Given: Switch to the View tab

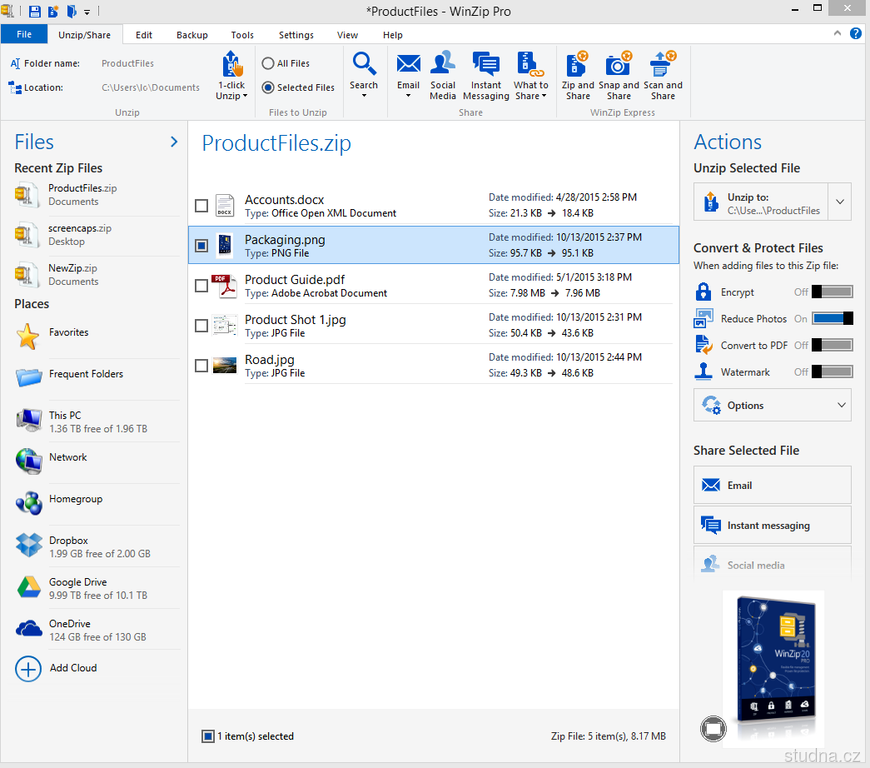Looking at the screenshot, I should [x=347, y=35].
